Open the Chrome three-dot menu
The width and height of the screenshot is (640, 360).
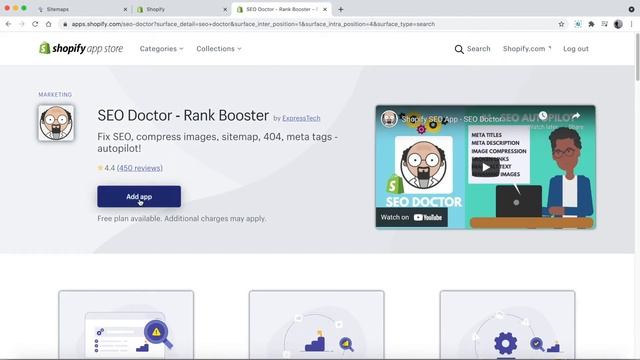point(631,24)
